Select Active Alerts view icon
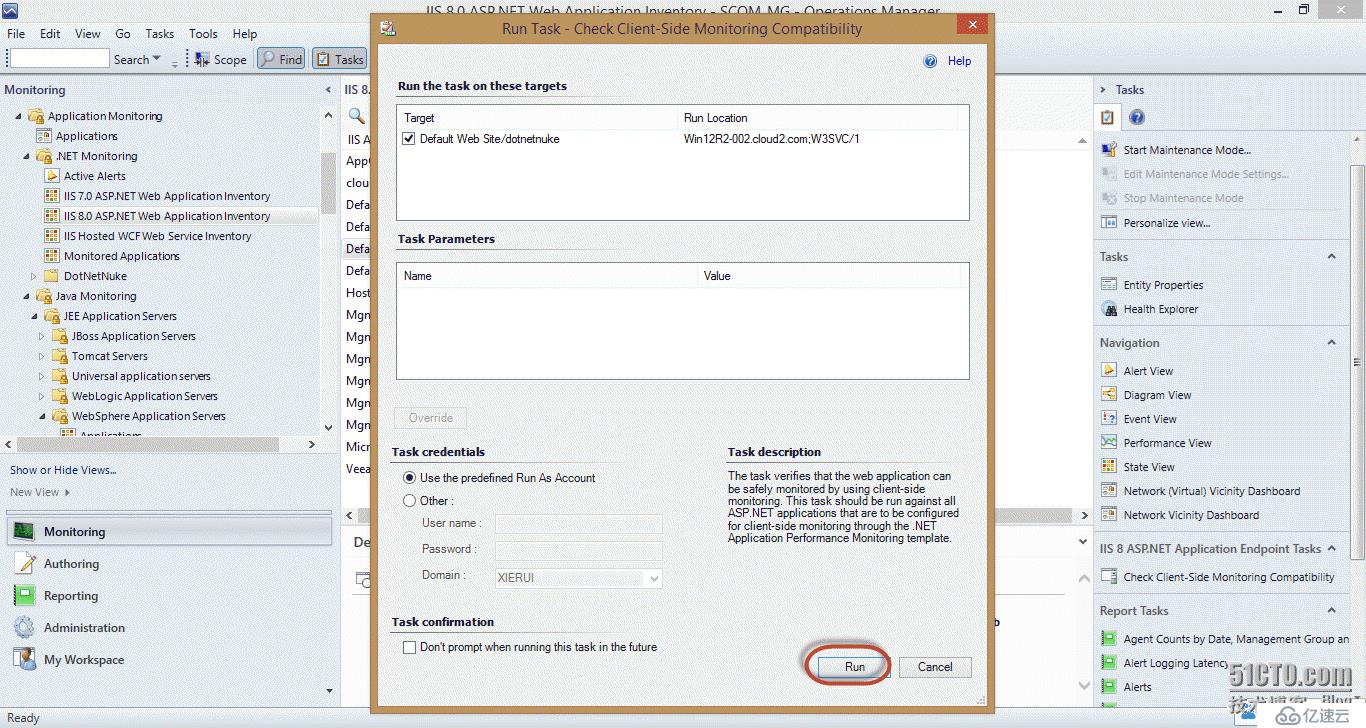The image size is (1366, 728). pos(53,176)
